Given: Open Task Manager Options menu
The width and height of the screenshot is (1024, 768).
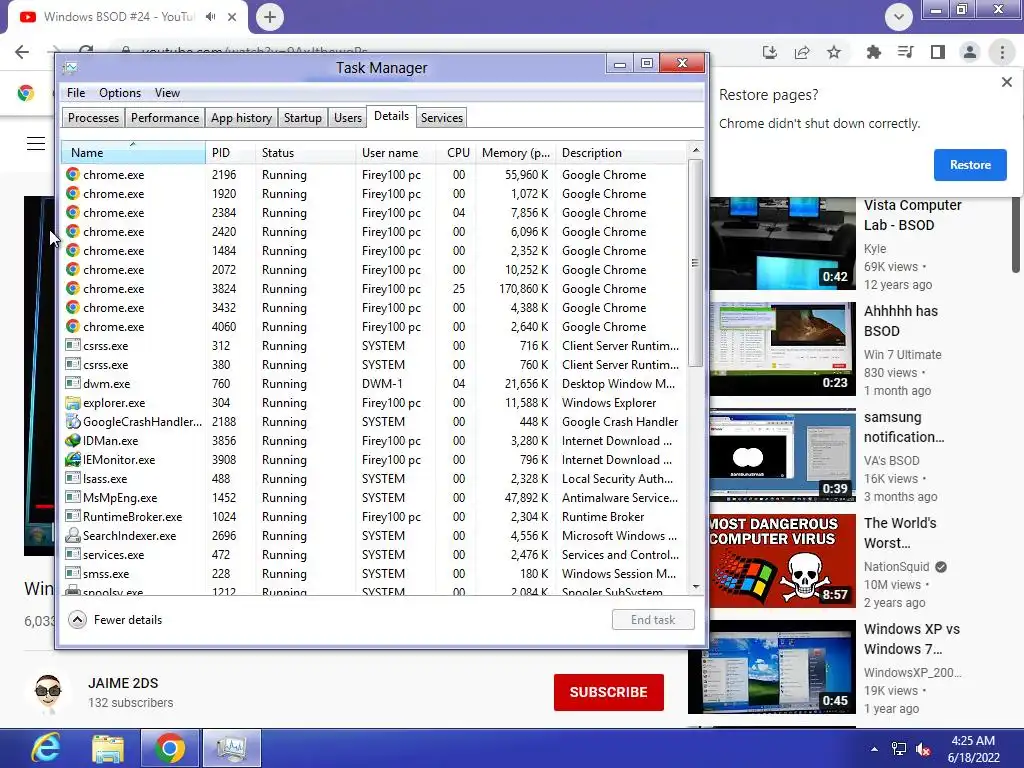Looking at the screenshot, I should click(x=120, y=93).
